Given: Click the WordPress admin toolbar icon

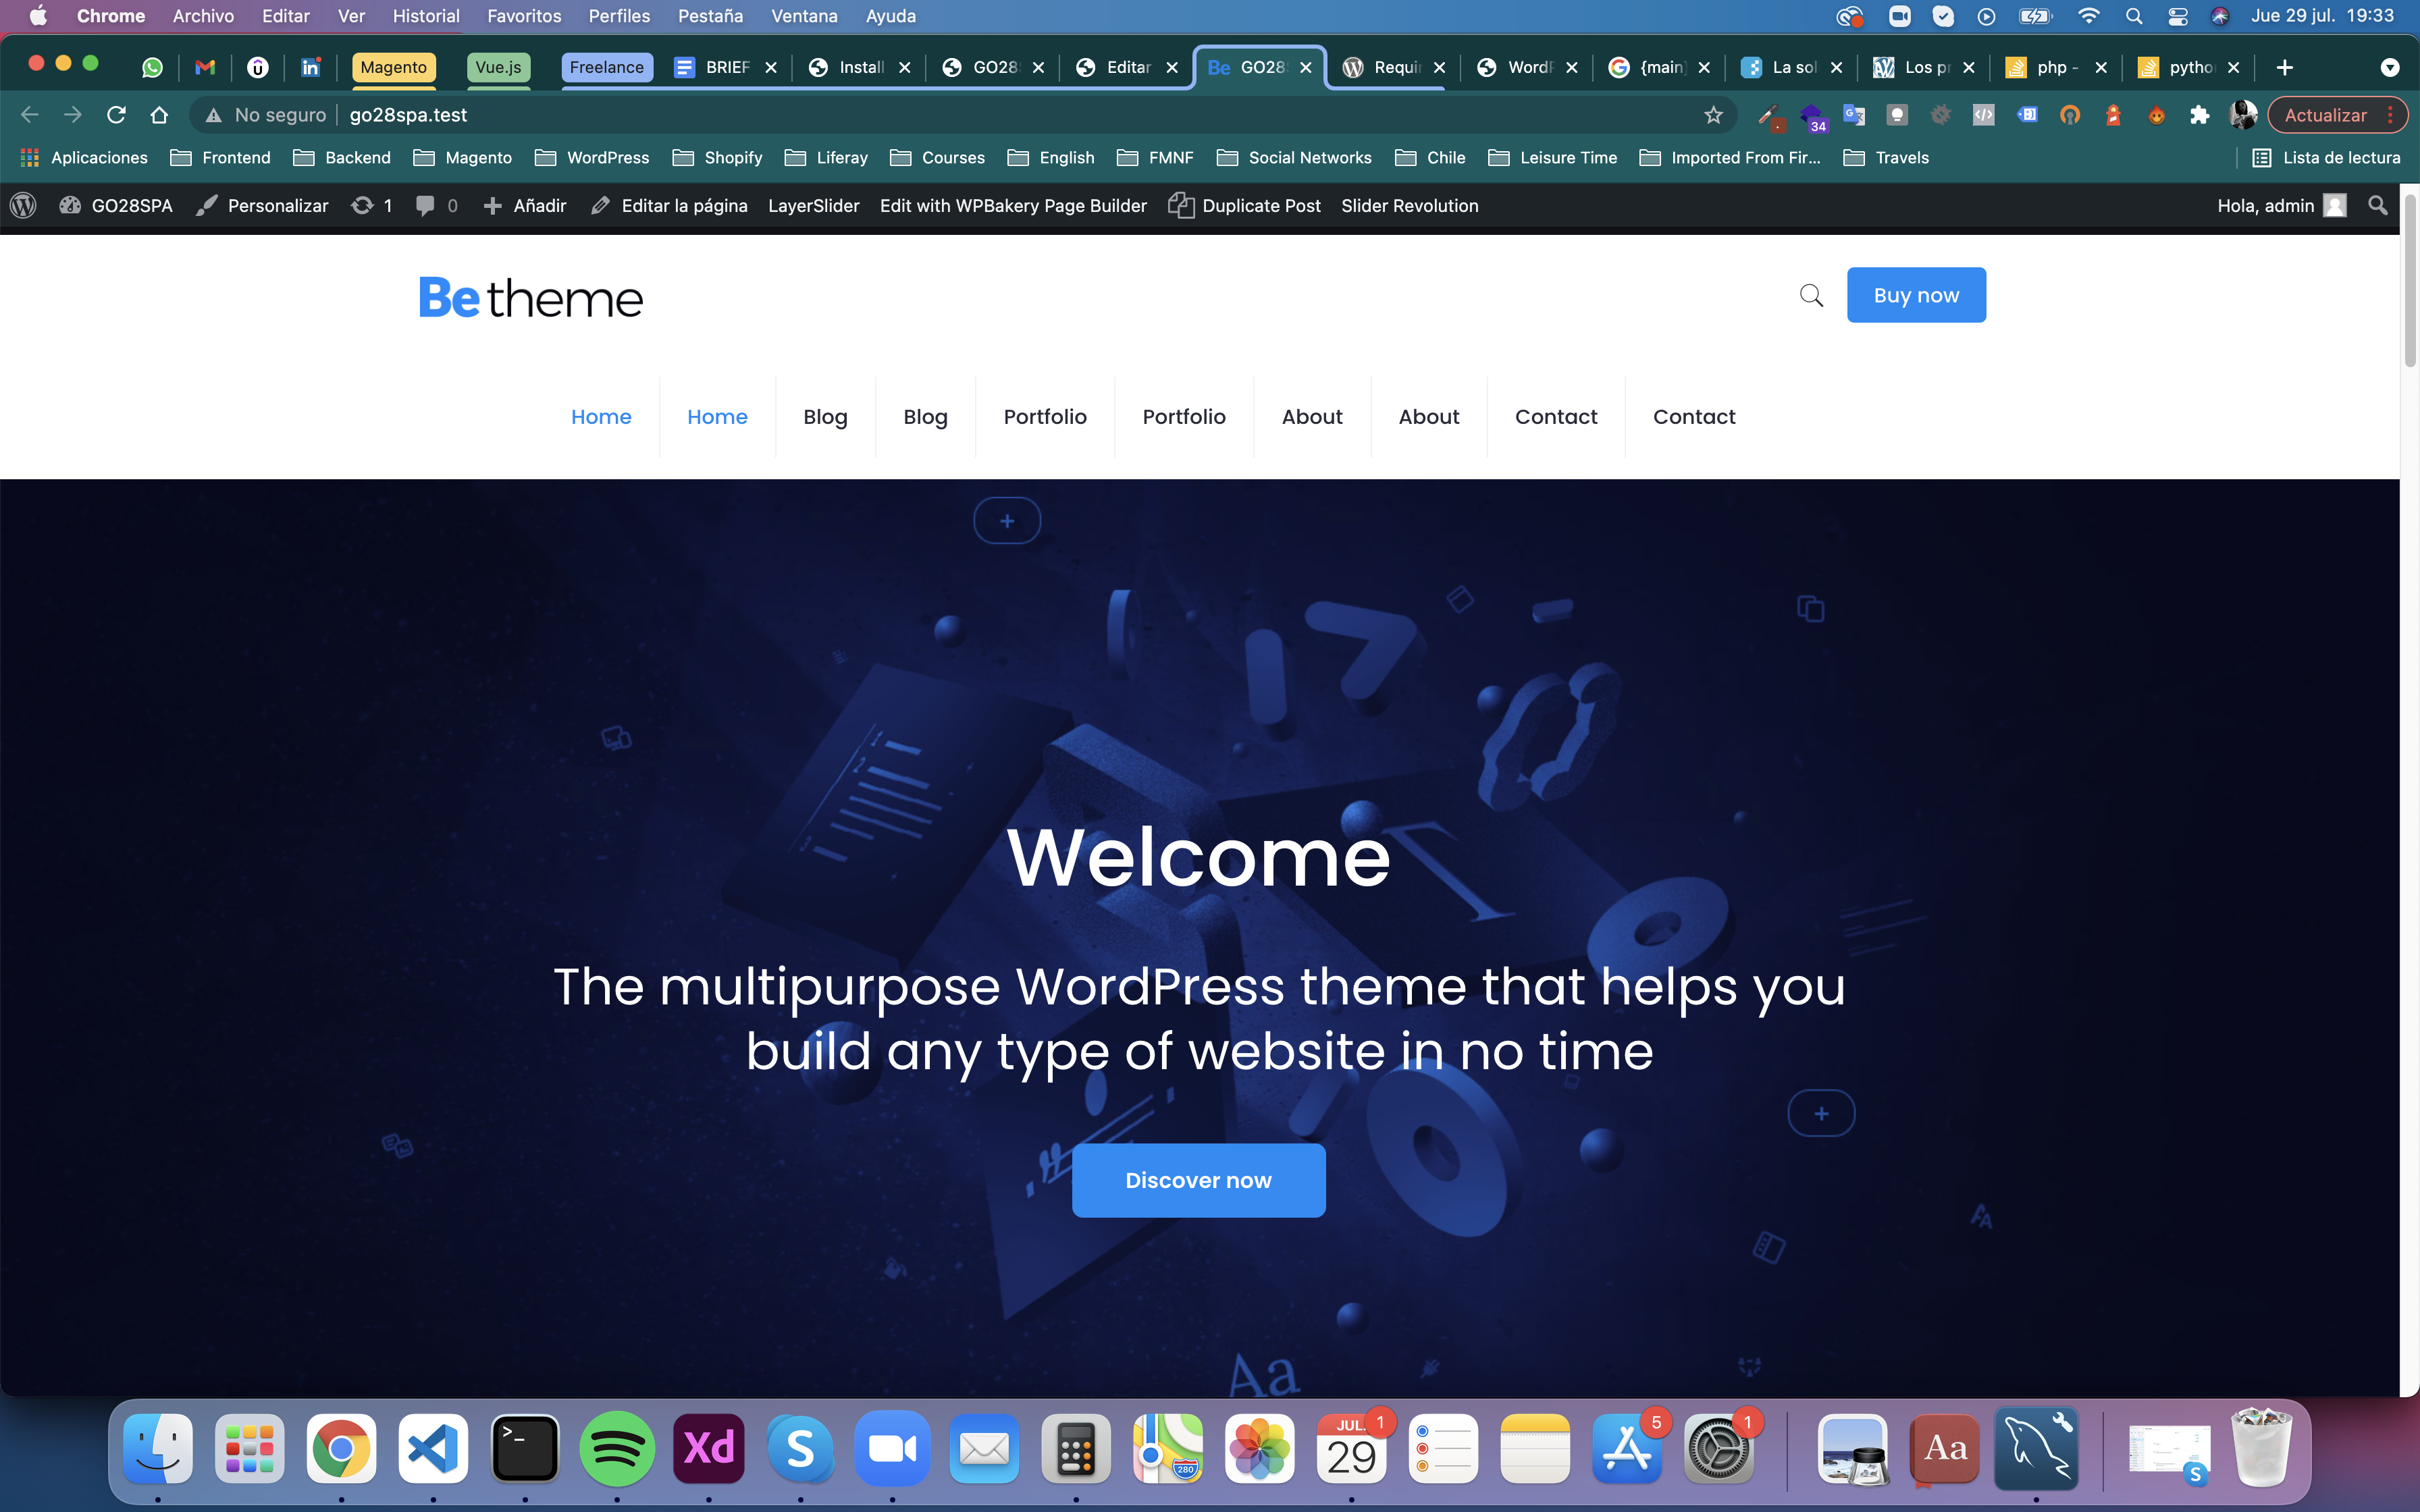Looking at the screenshot, I should point(23,206).
